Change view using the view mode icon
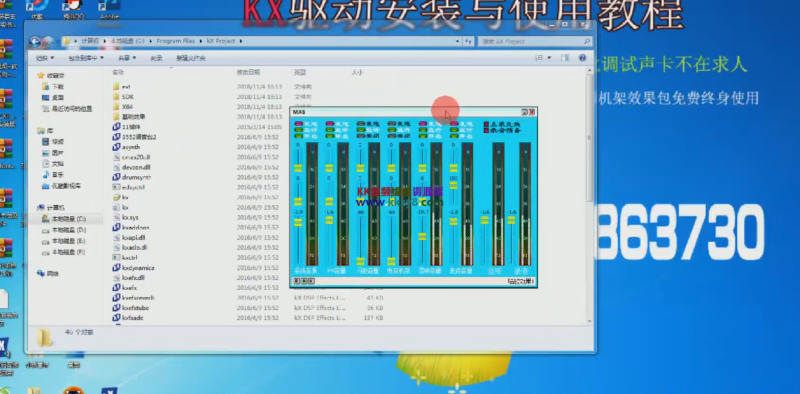This screenshot has height=394, width=800. coord(539,58)
